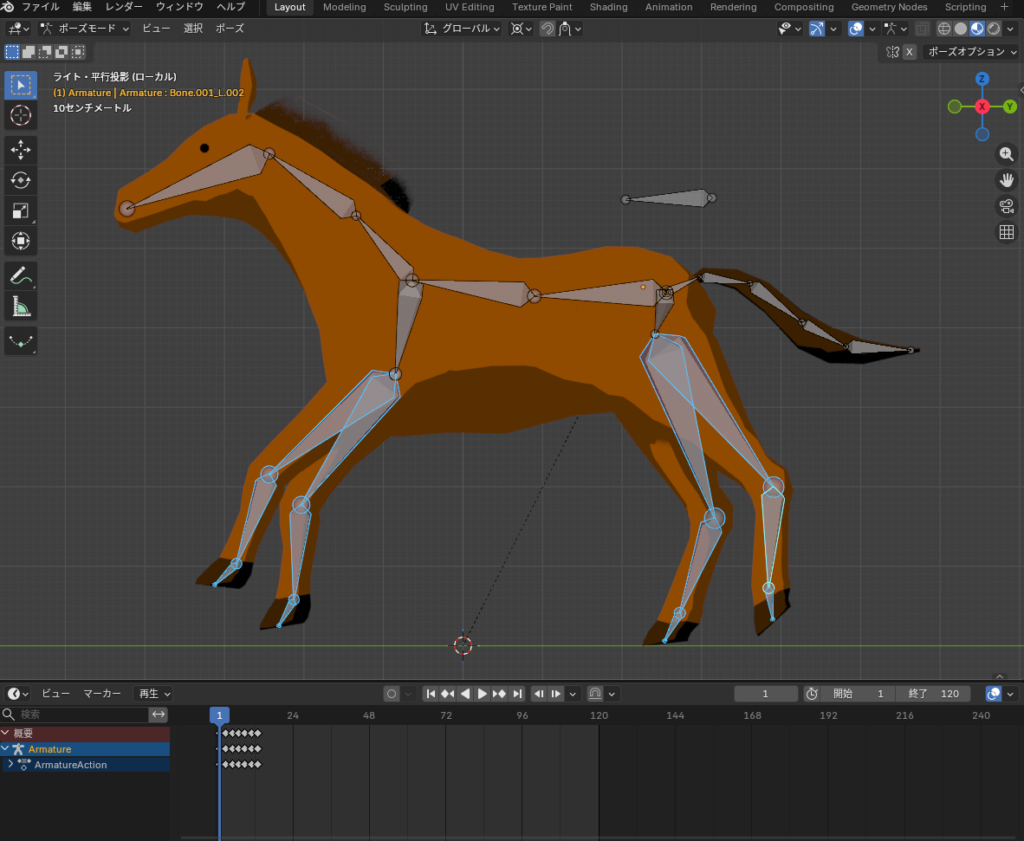Expand the ArmatureAction tree item
This screenshot has width=1024, height=841.
point(10,765)
